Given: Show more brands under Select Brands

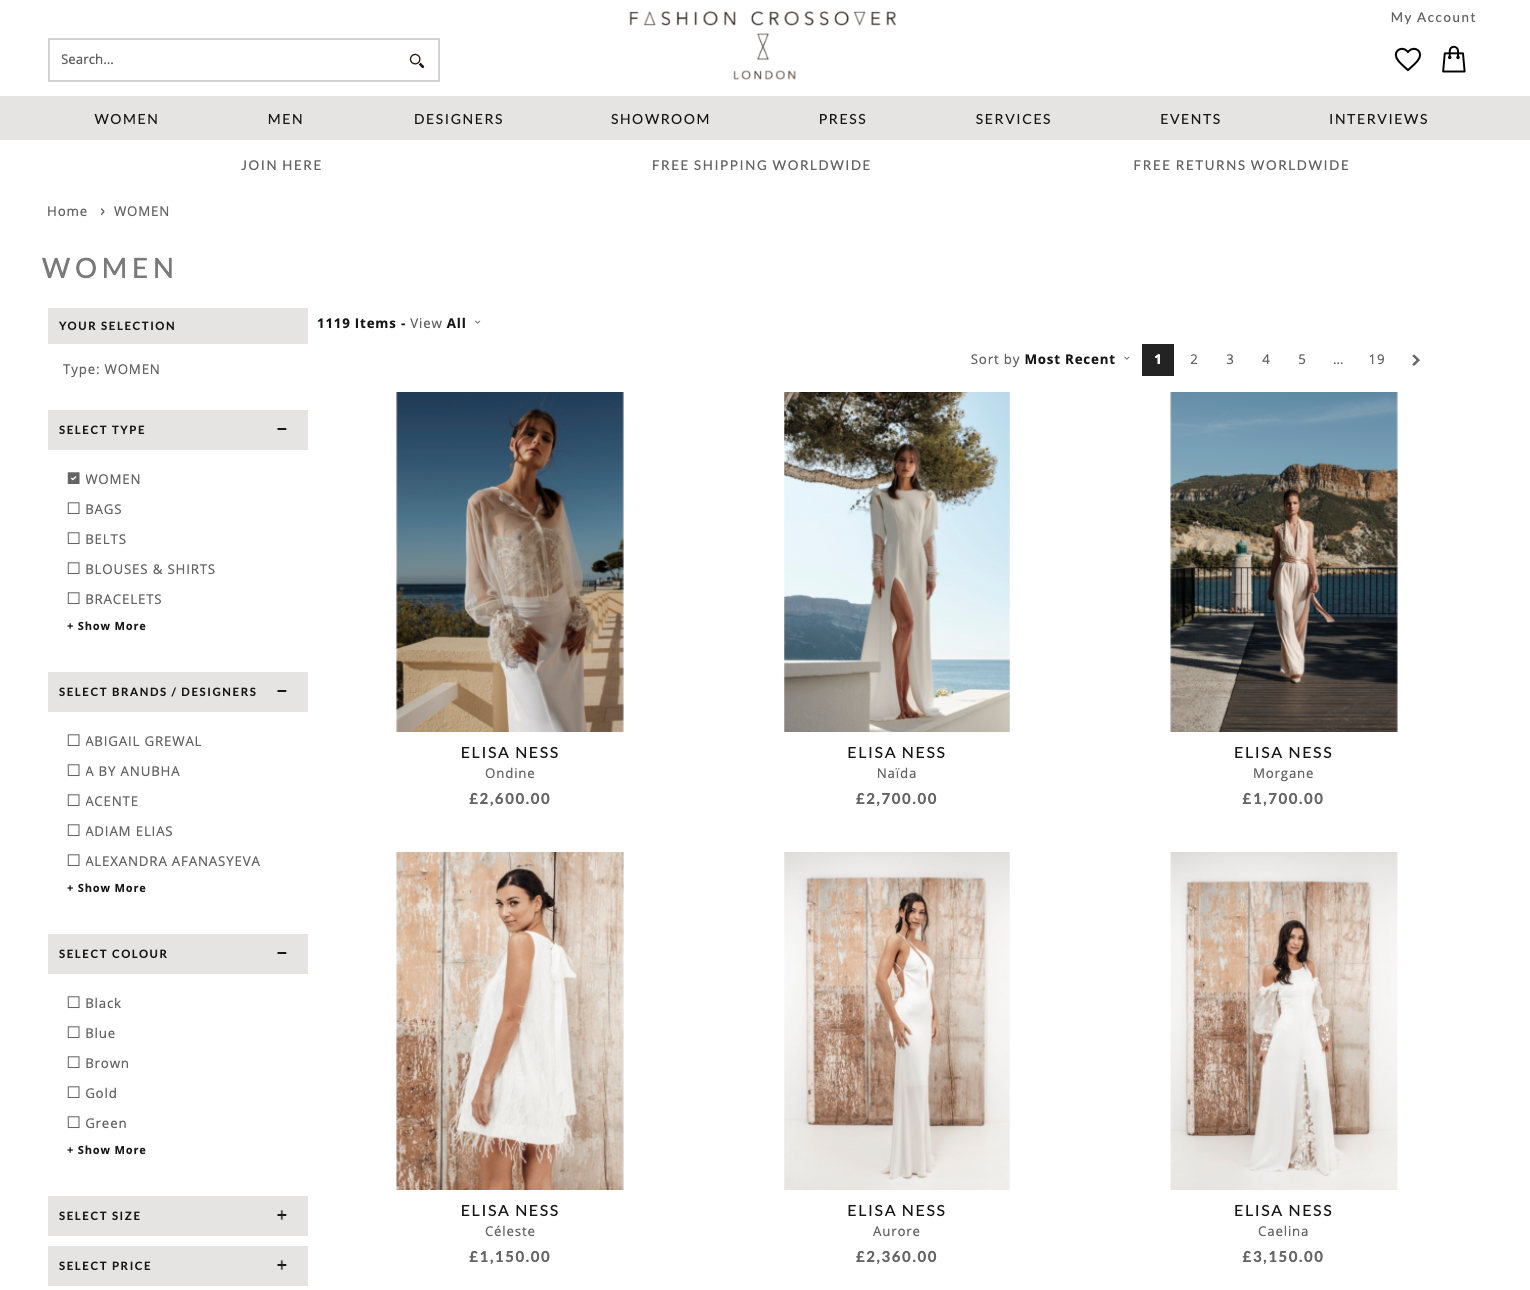Looking at the screenshot, I should tap(106, 888).
